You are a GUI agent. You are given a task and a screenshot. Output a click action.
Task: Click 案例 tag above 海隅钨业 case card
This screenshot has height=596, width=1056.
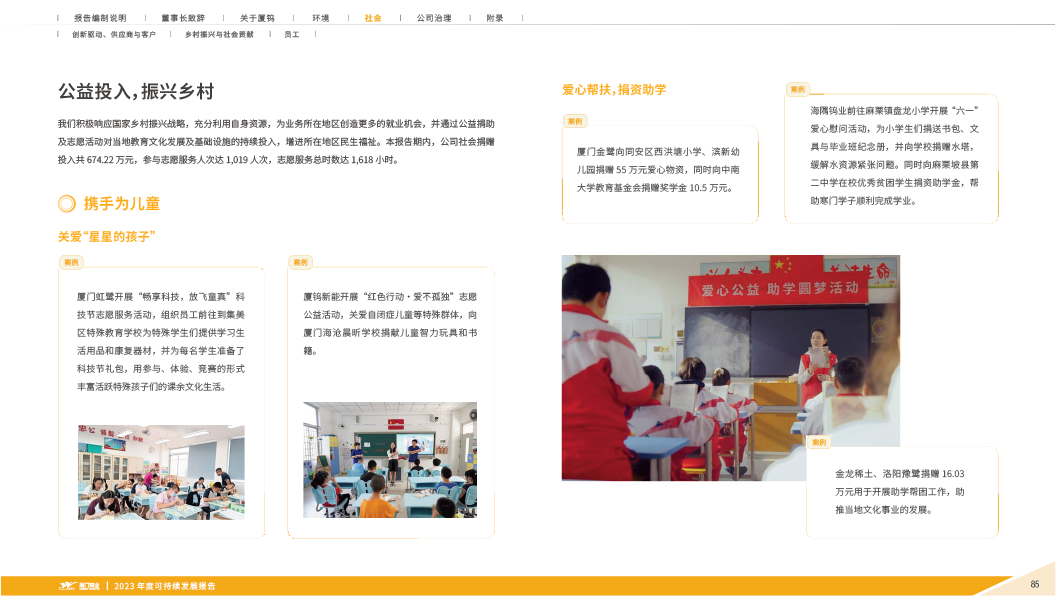[x=797, y=89]
